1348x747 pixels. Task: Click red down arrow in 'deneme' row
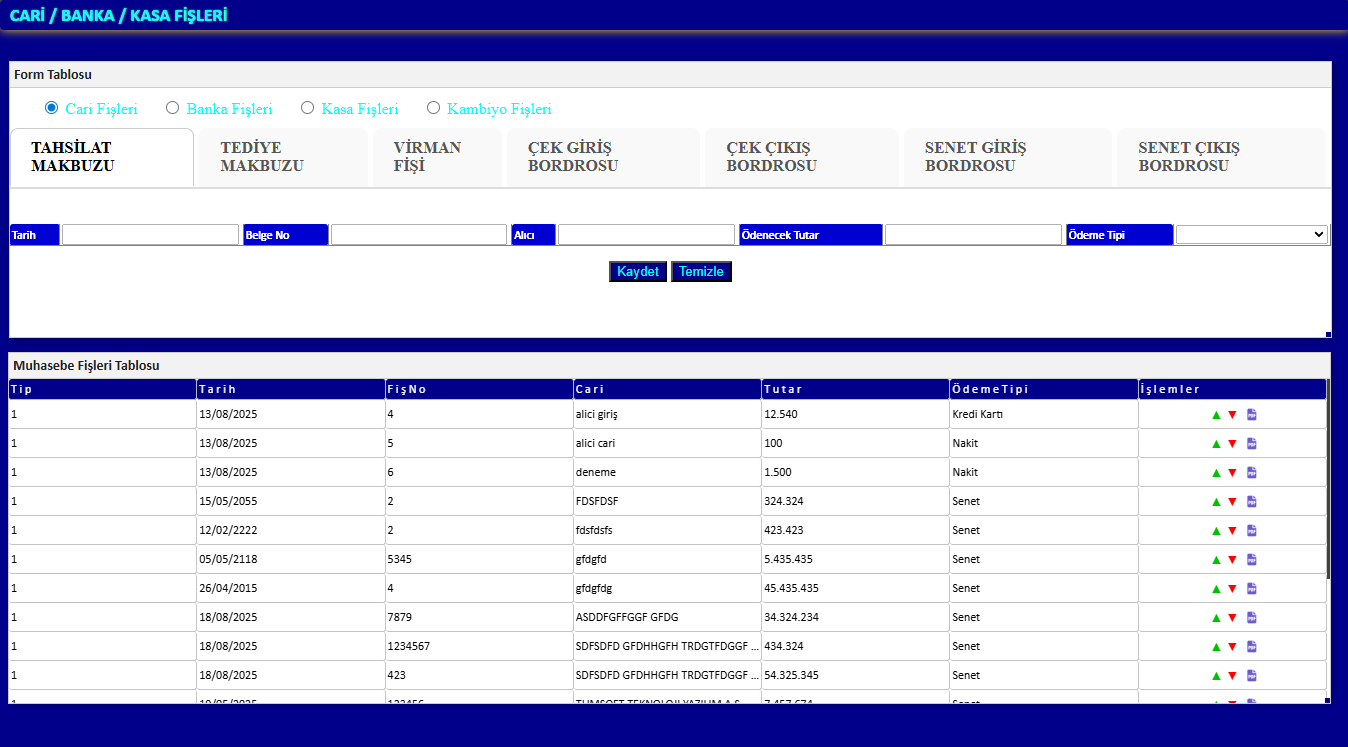point(1232,473)
